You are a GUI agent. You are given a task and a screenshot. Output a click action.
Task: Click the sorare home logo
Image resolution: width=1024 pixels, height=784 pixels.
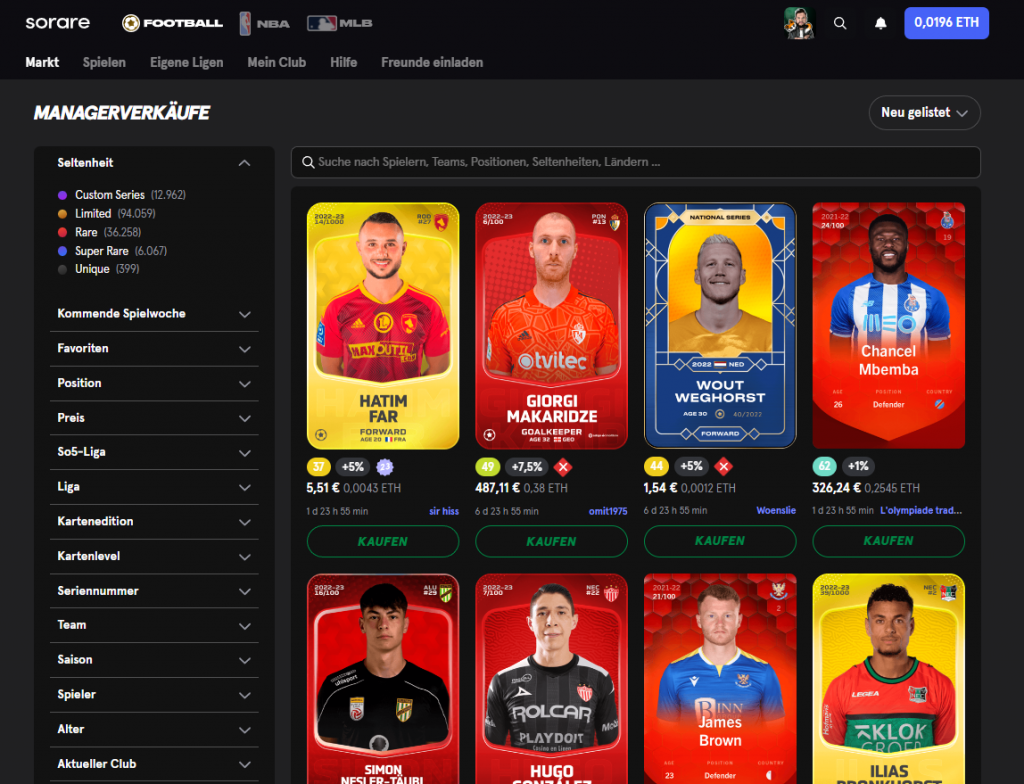pos(57,23)
